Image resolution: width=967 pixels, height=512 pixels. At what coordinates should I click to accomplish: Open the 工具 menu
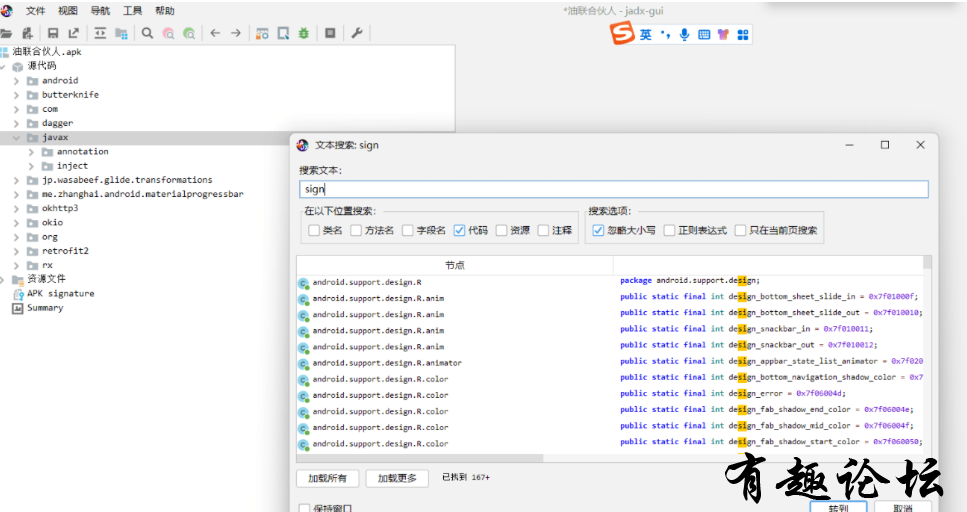point(133,10)
